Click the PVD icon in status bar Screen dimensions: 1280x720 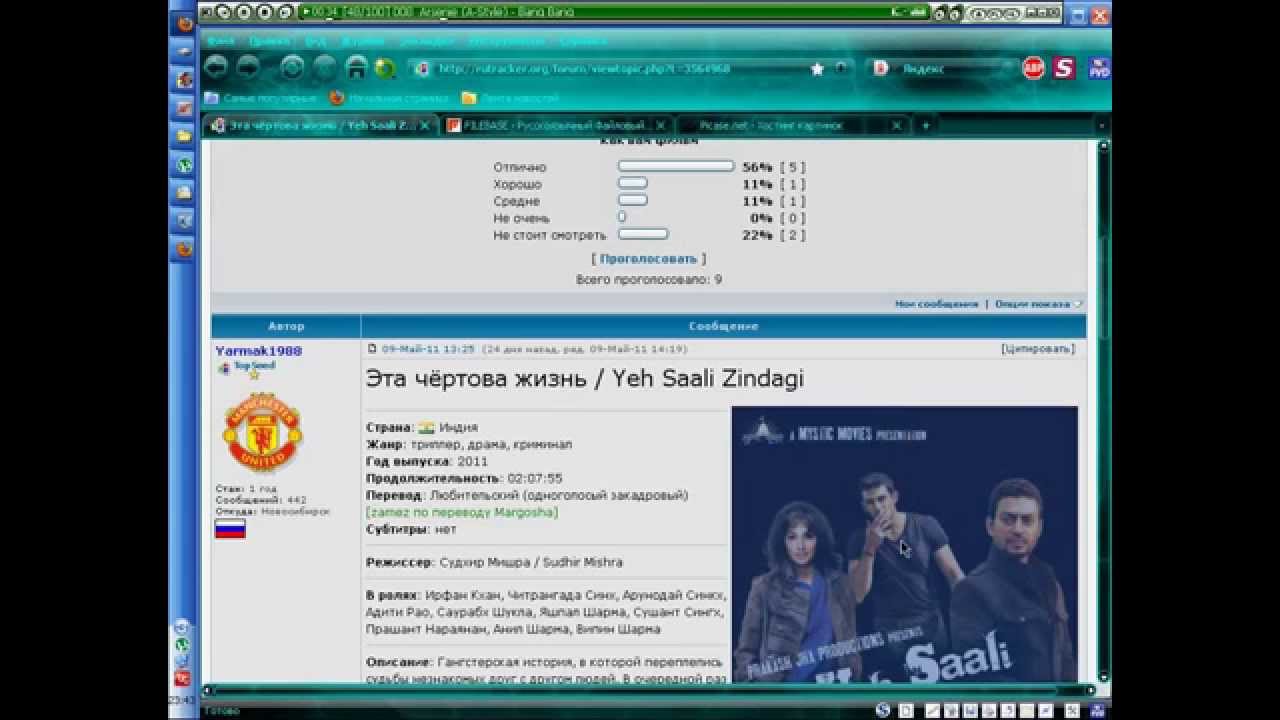click(x=1098, y=710)
